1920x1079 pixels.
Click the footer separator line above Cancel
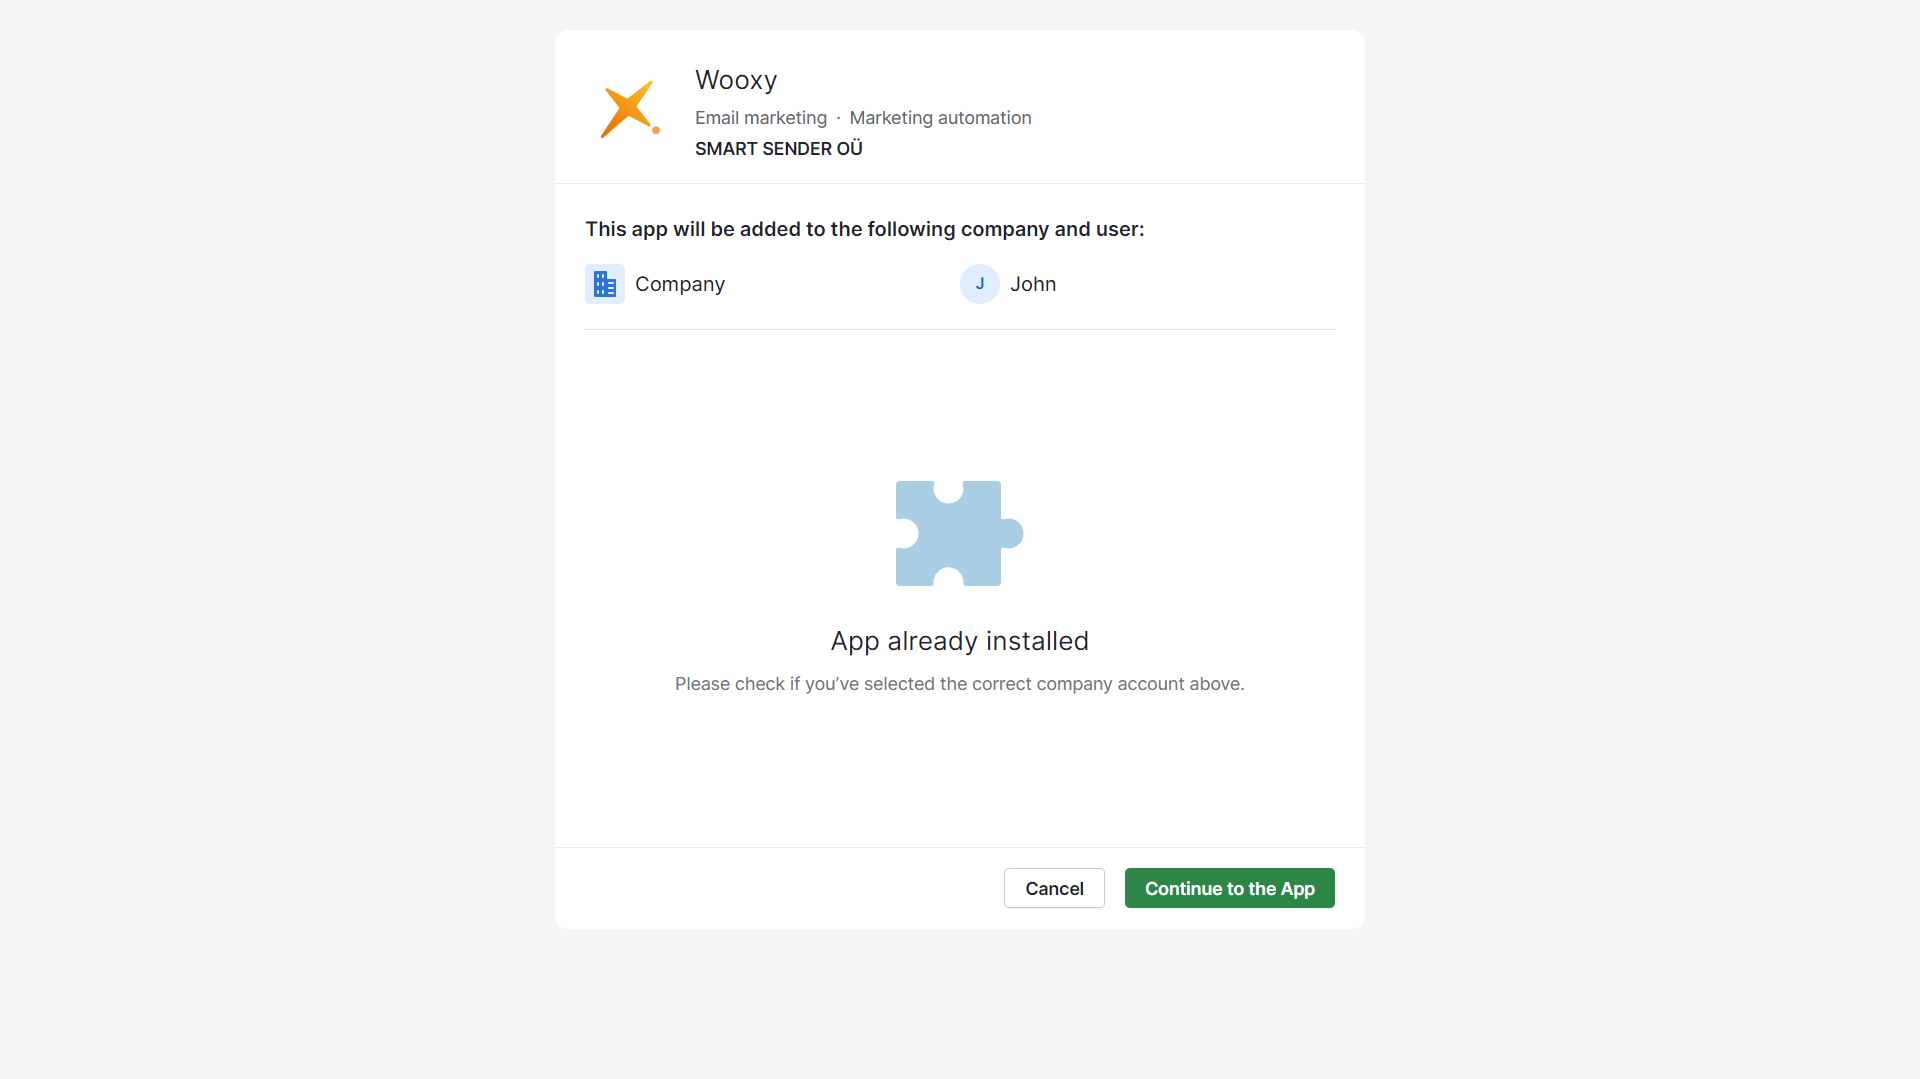960,847
